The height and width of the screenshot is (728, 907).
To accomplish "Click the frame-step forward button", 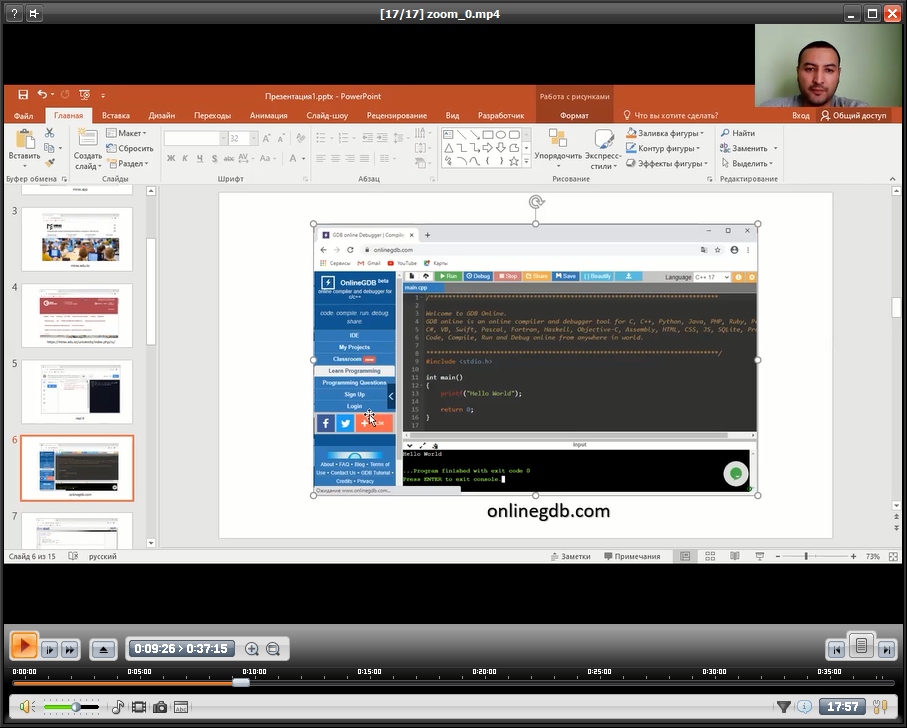I will pyautogui.click(x=50, y=650).
